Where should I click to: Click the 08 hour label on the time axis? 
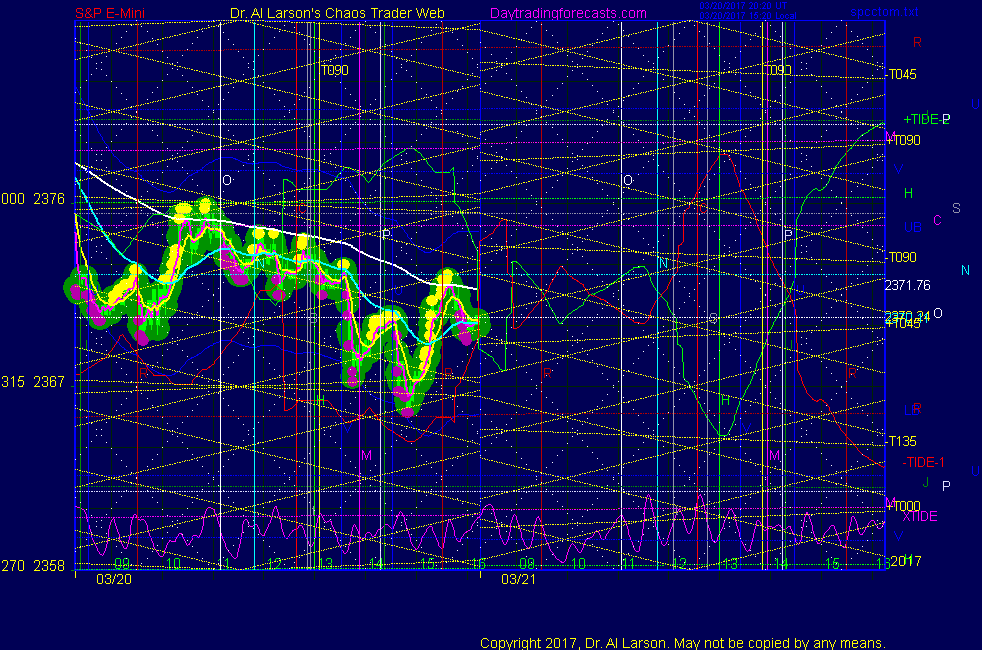click(527, 564)
